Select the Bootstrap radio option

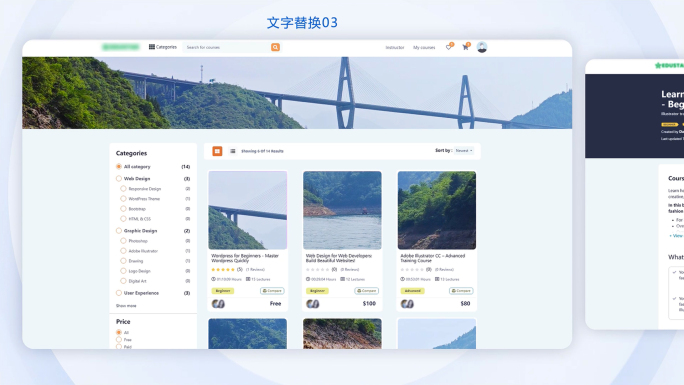(123, 208)
